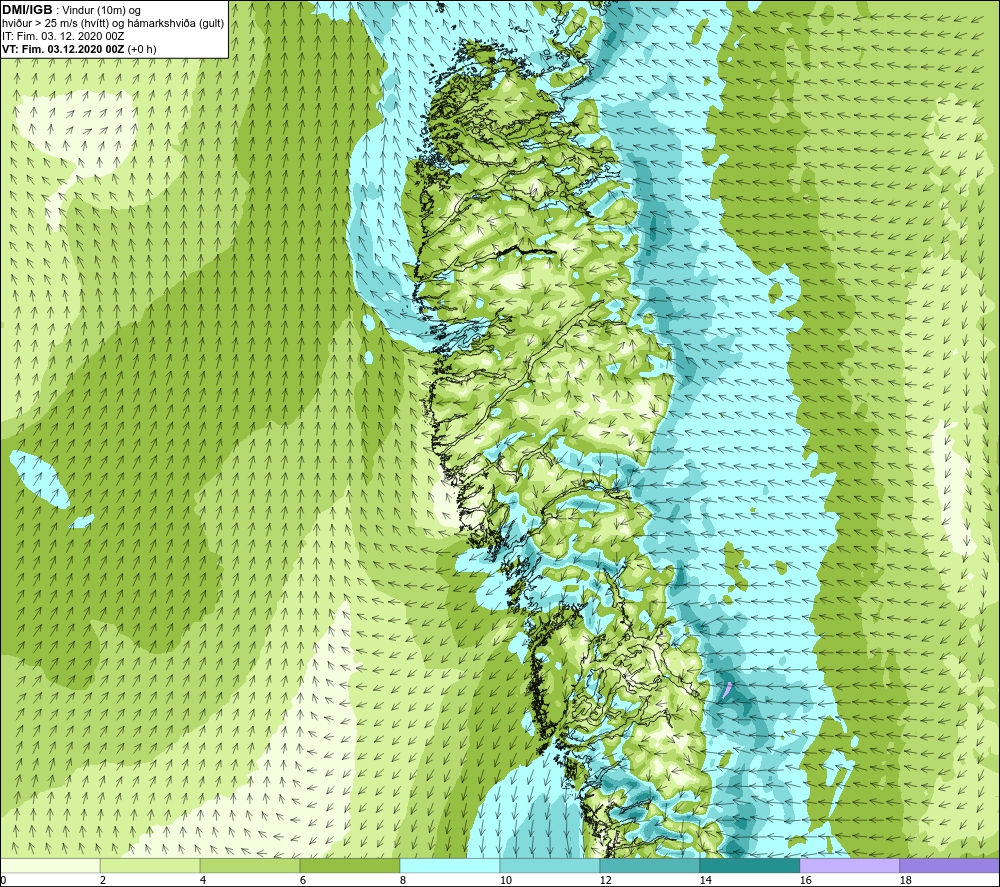Click the scale label '12'

(x=605, y=880)
